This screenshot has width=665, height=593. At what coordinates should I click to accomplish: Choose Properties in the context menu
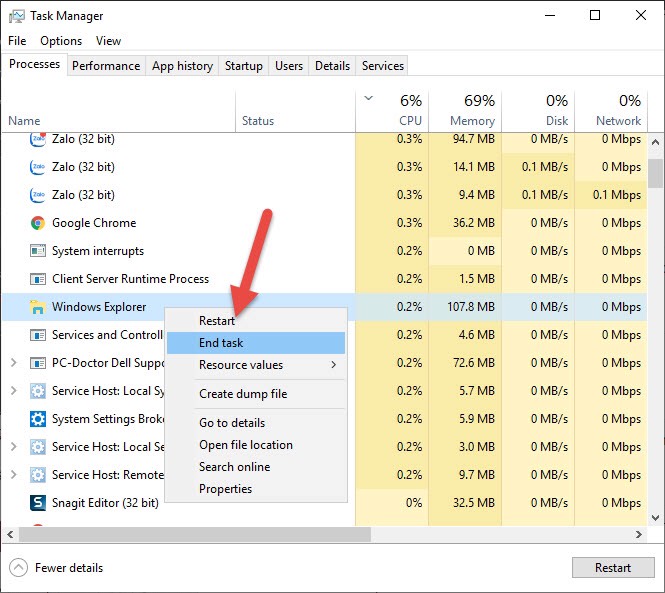[256, 489]
